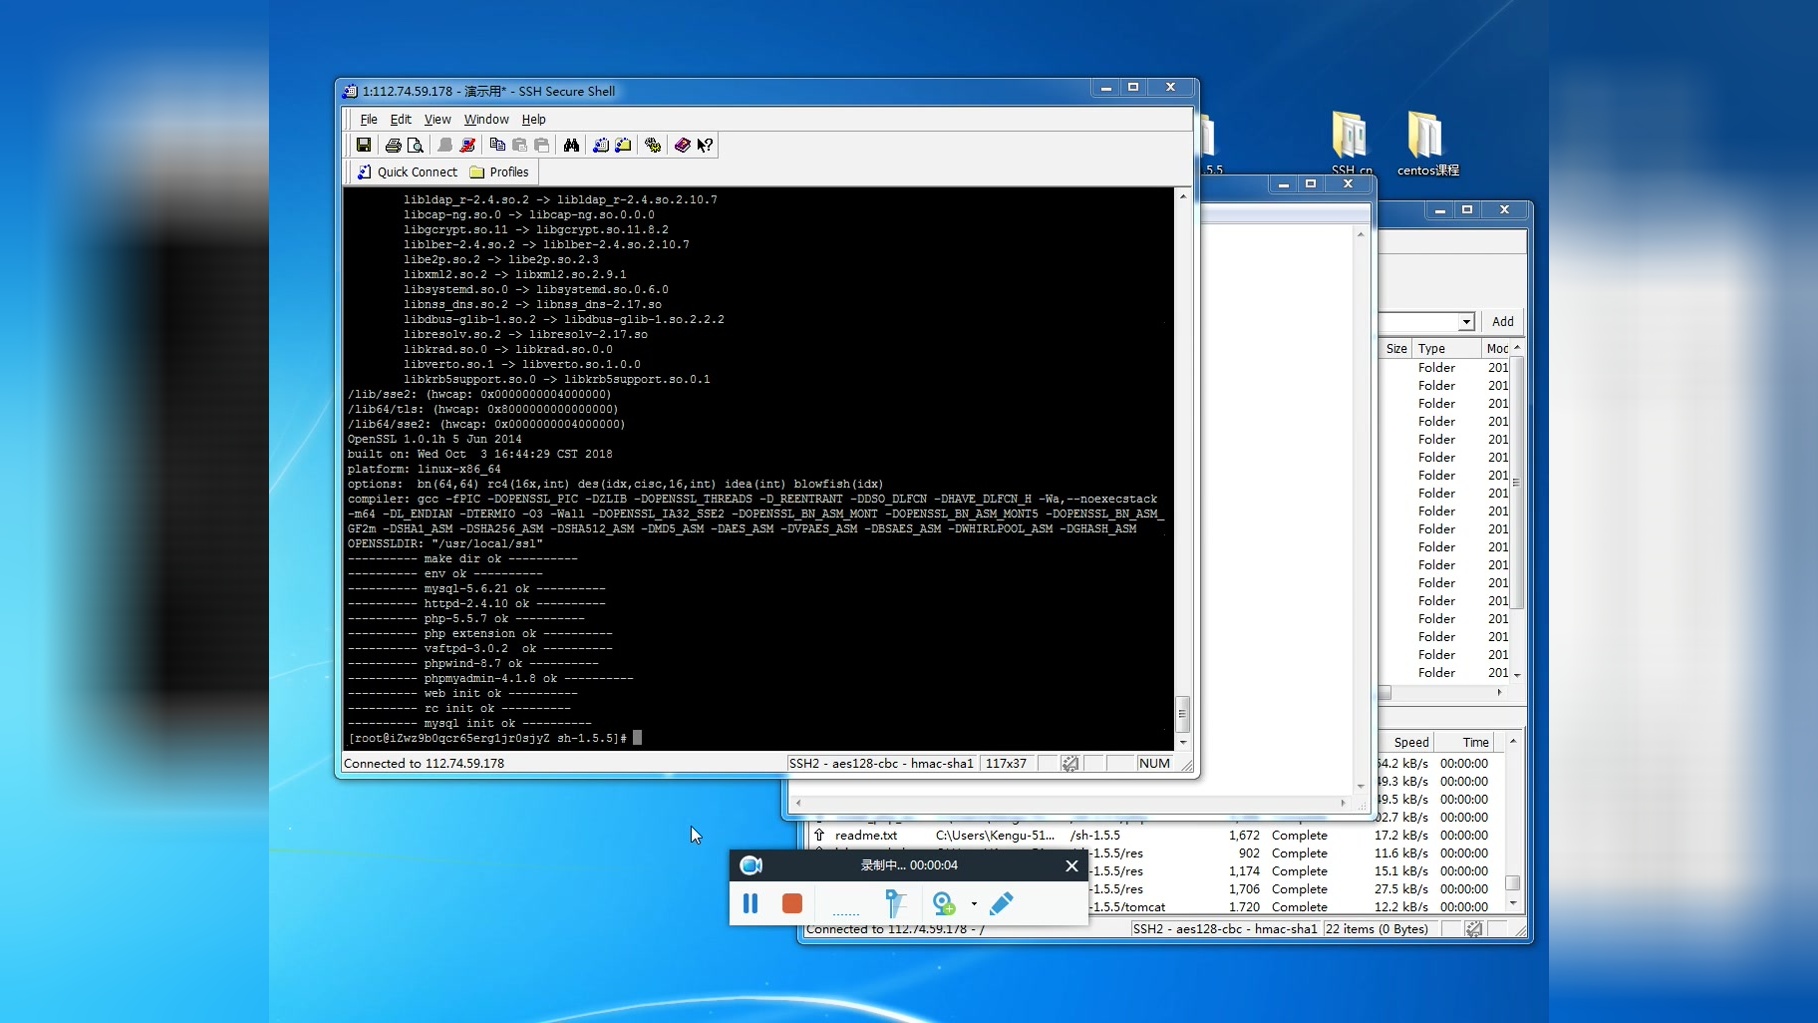Click the 'Connected to 112.74.59.178' status text

(x=424, y=763)
